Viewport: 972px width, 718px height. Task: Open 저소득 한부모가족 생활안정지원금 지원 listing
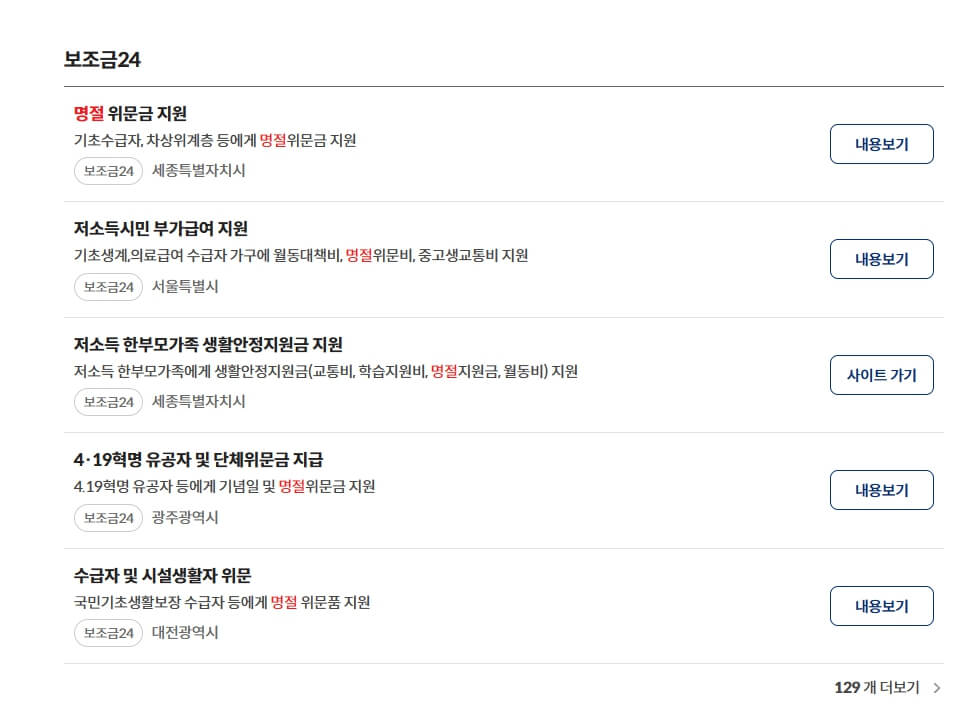[x=203, y=343]
